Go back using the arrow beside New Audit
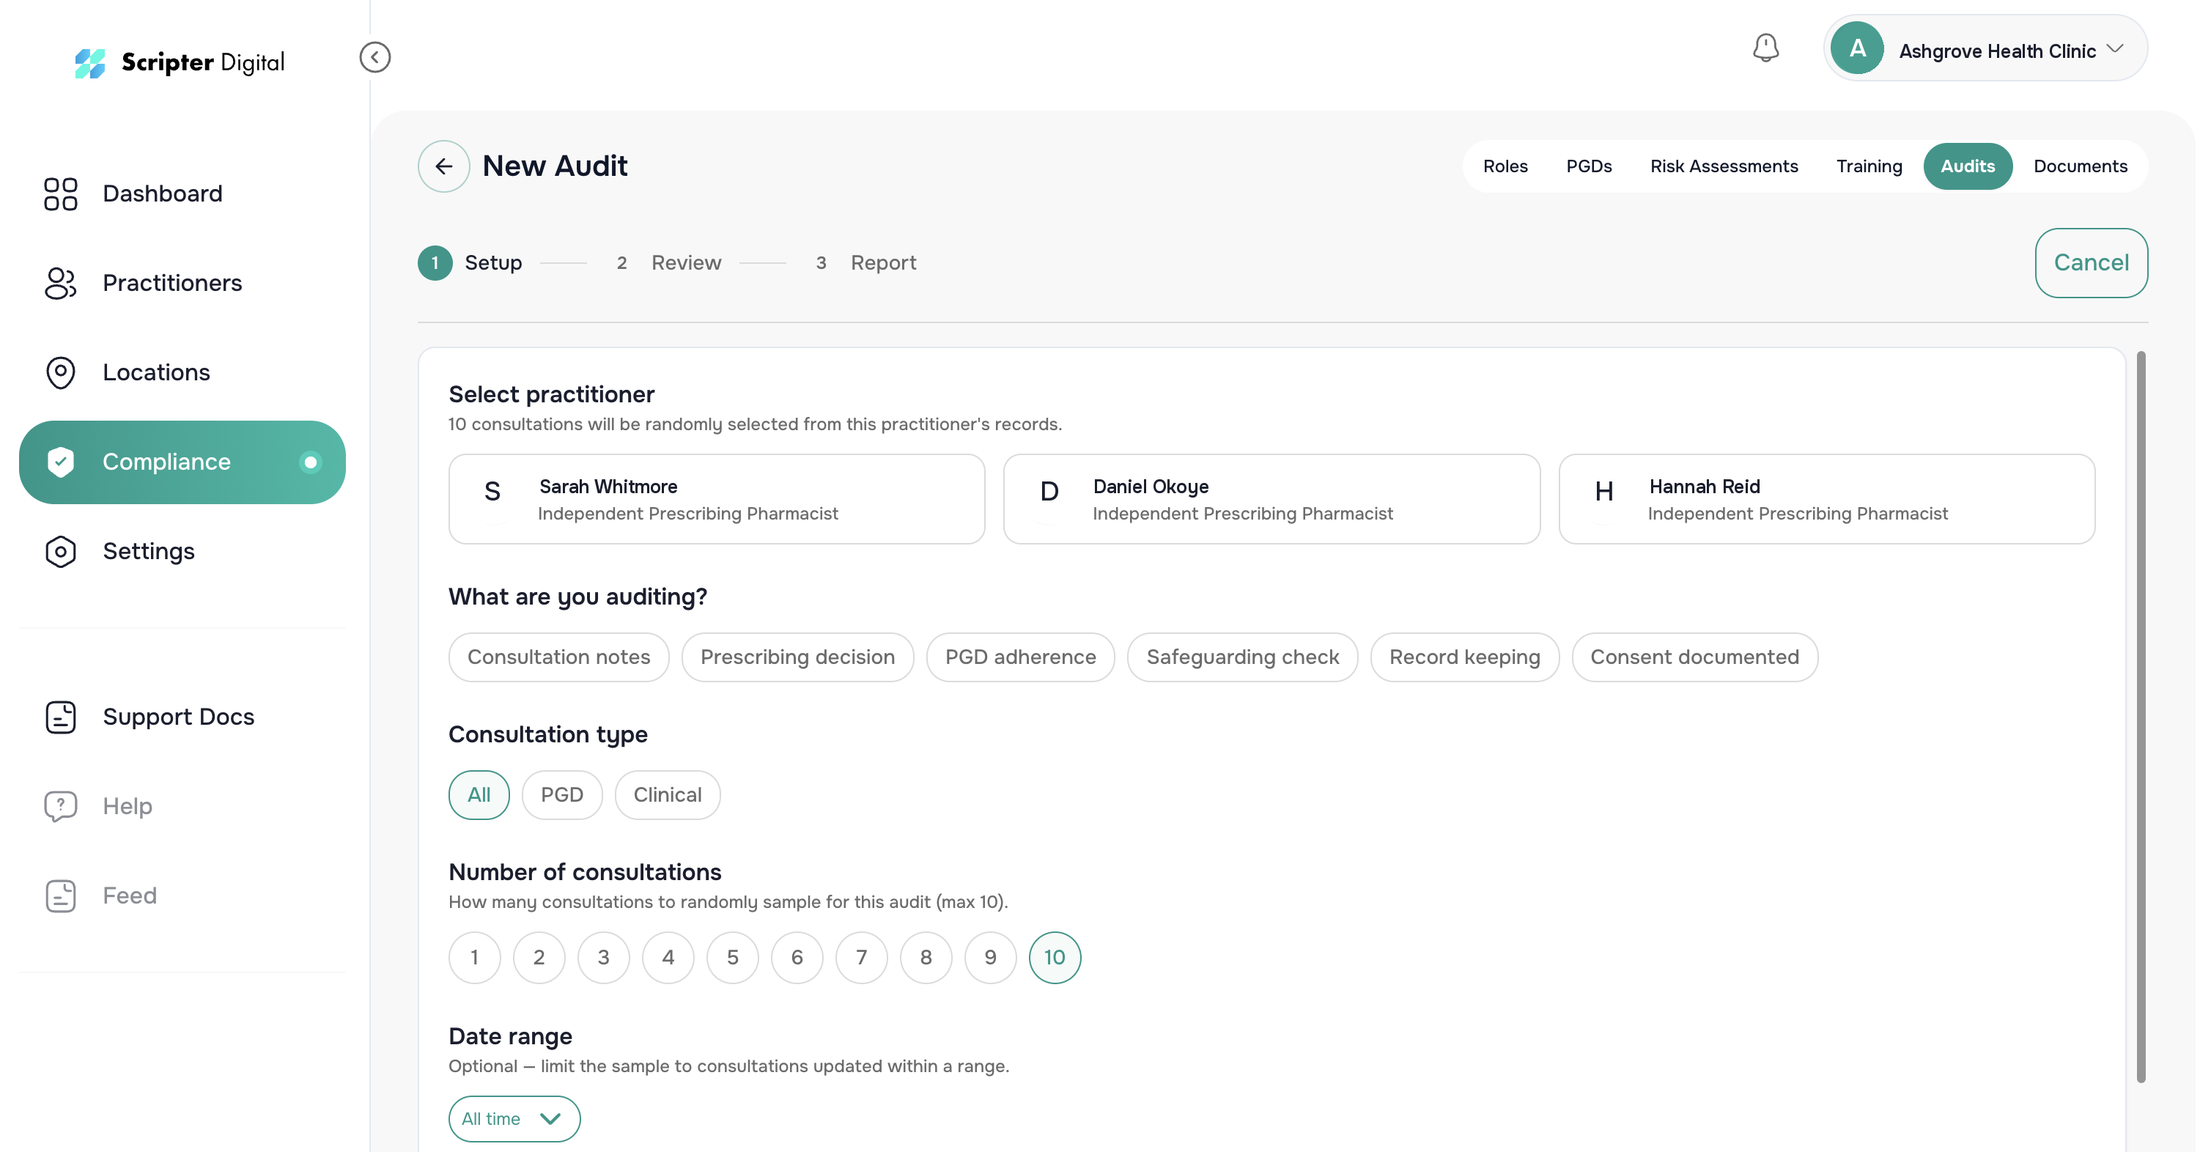 pyautogui.click(x=444, y=166)
